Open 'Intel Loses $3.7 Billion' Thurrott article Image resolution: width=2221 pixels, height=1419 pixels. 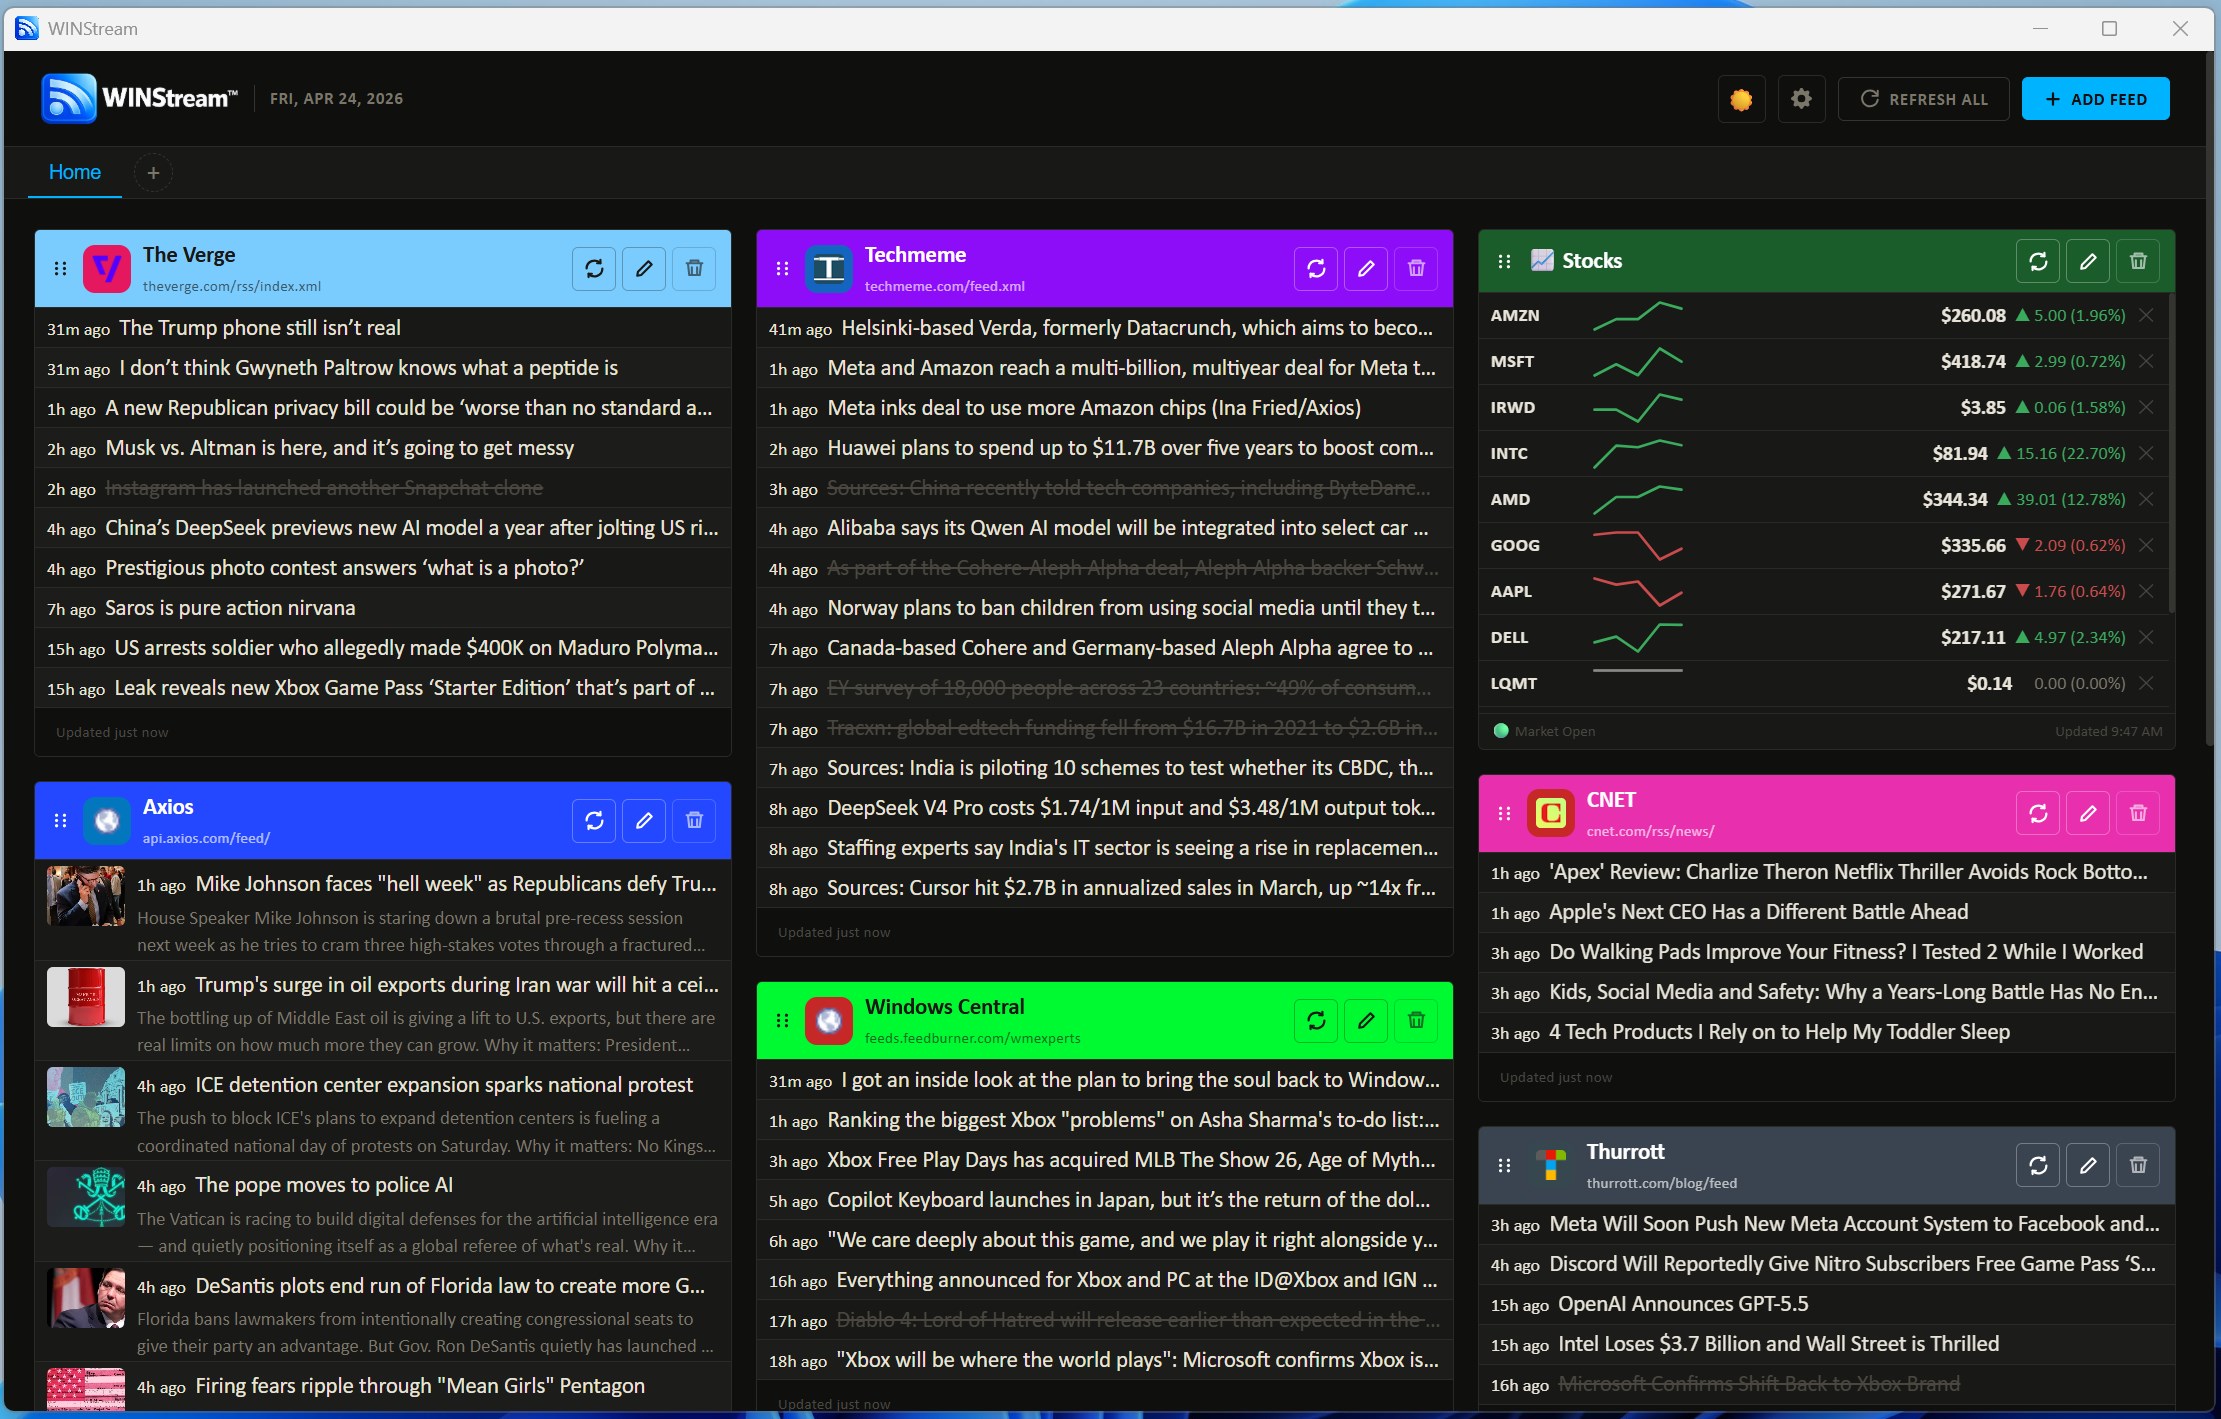point(1778,1344)
